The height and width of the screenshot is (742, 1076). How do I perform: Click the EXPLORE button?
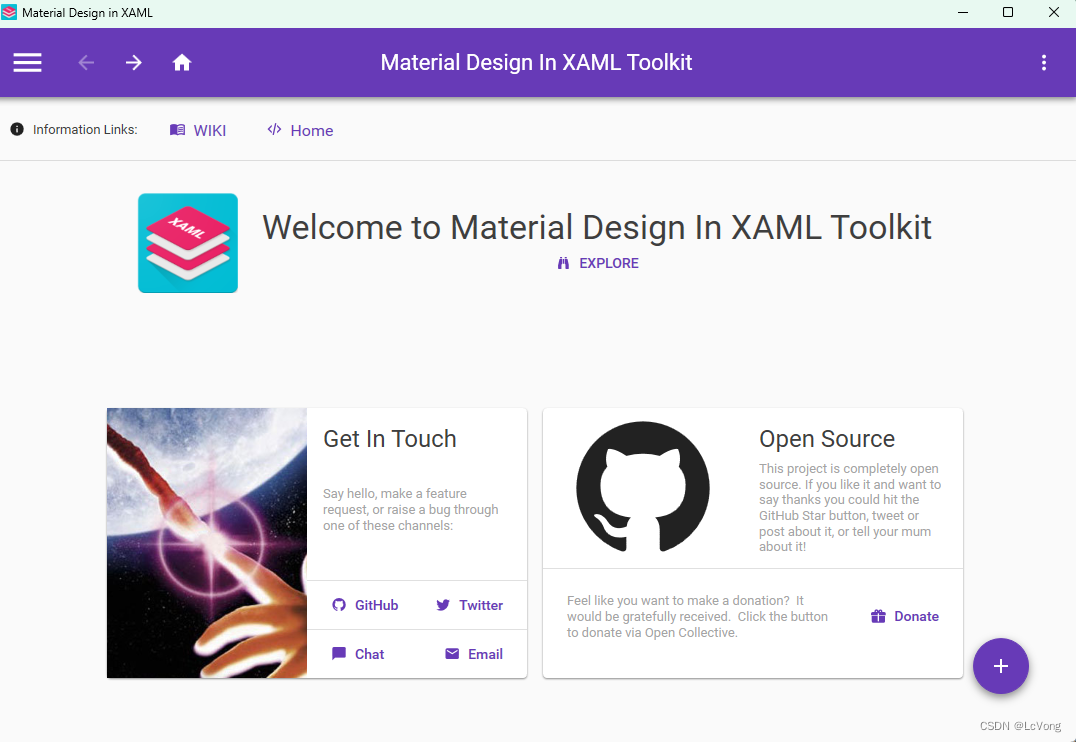click(x=597, y=263)
